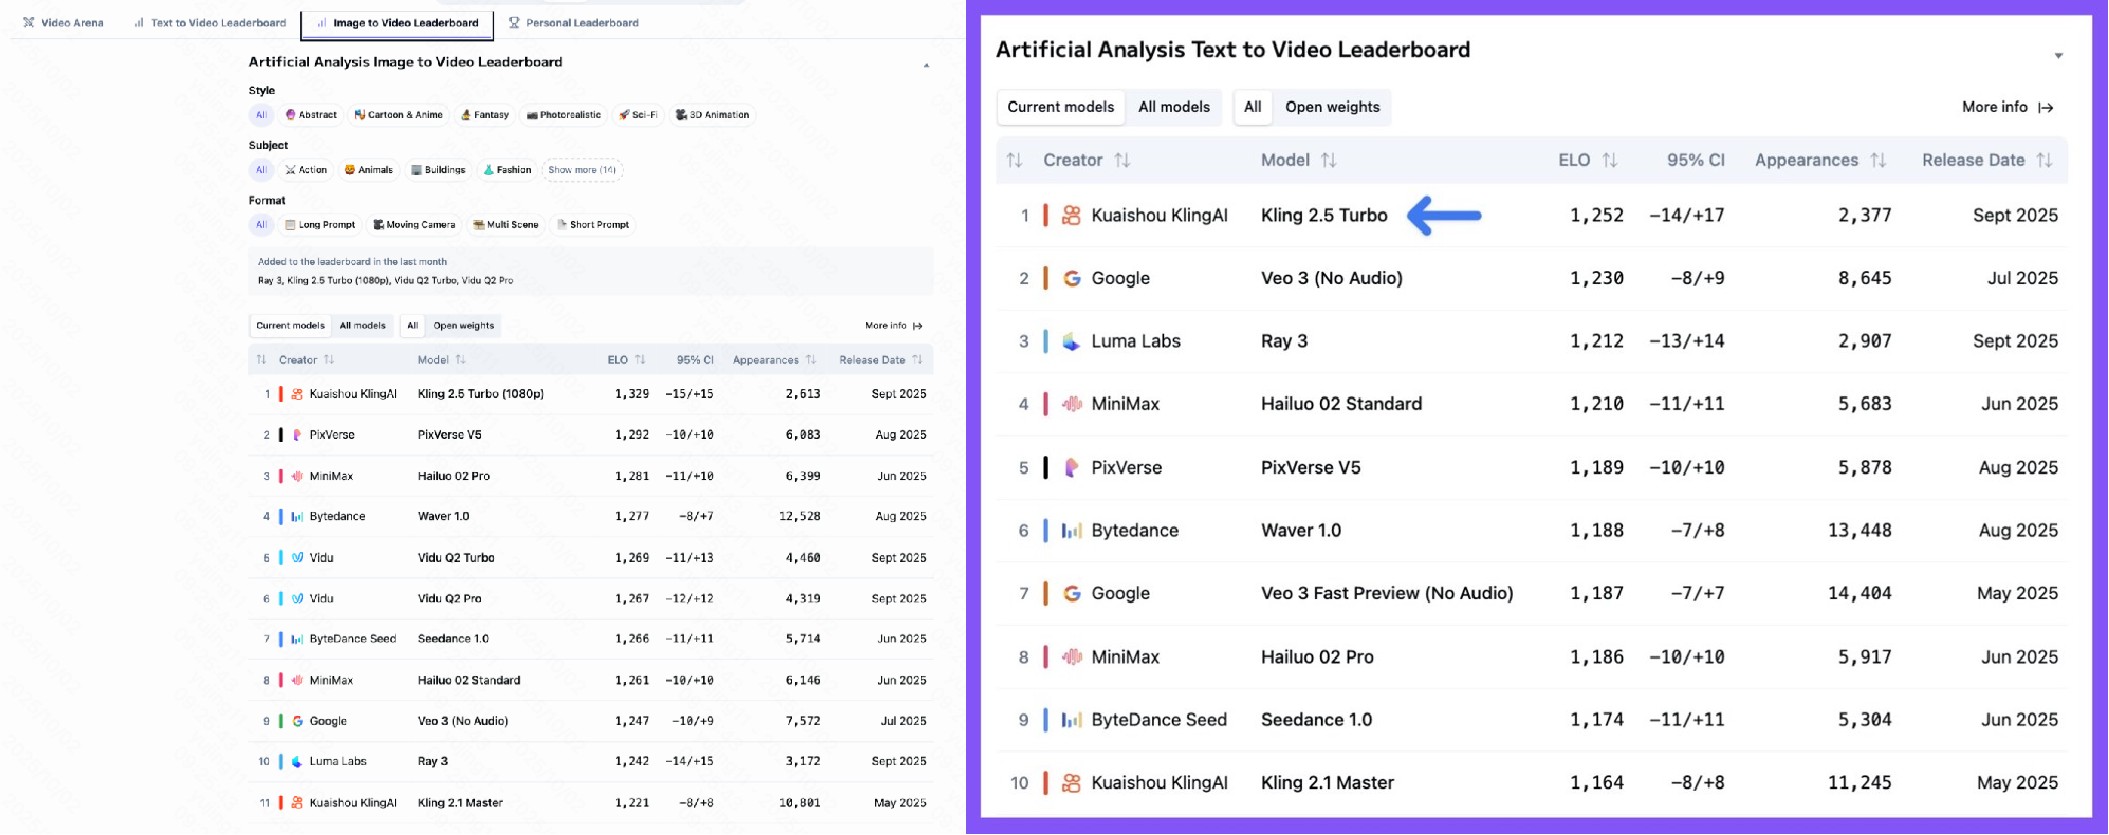2109x835 pixels.
Task: Filter format by Short Prompt
Action: pyautogui.click(x=593, y=225)
